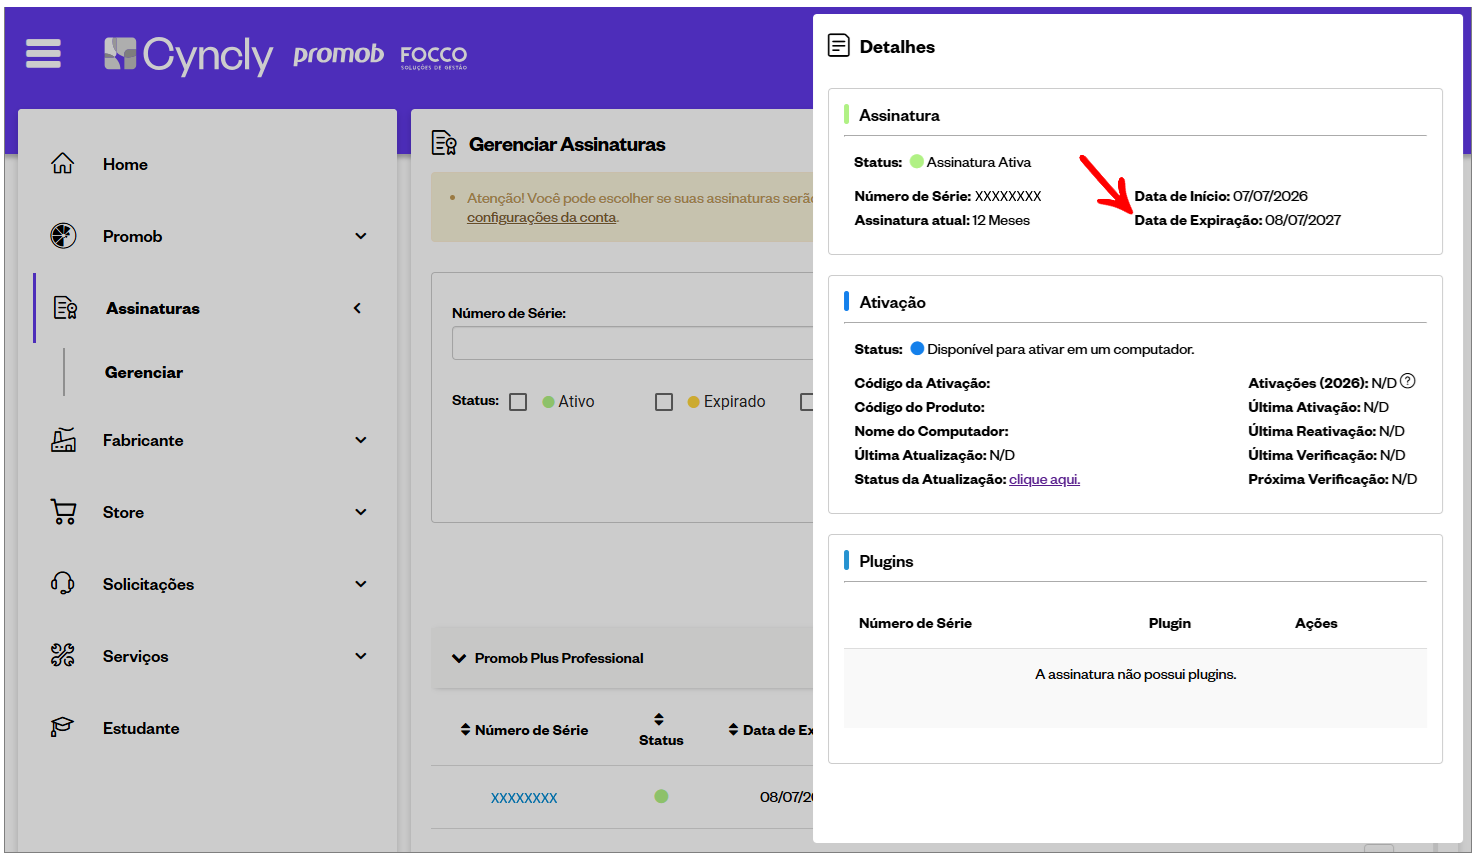The height and width of the screenshot is (860, 1480).
Task: Click the Store shopping cart icon
Action: pyautogui.click(x=63, y=512)
